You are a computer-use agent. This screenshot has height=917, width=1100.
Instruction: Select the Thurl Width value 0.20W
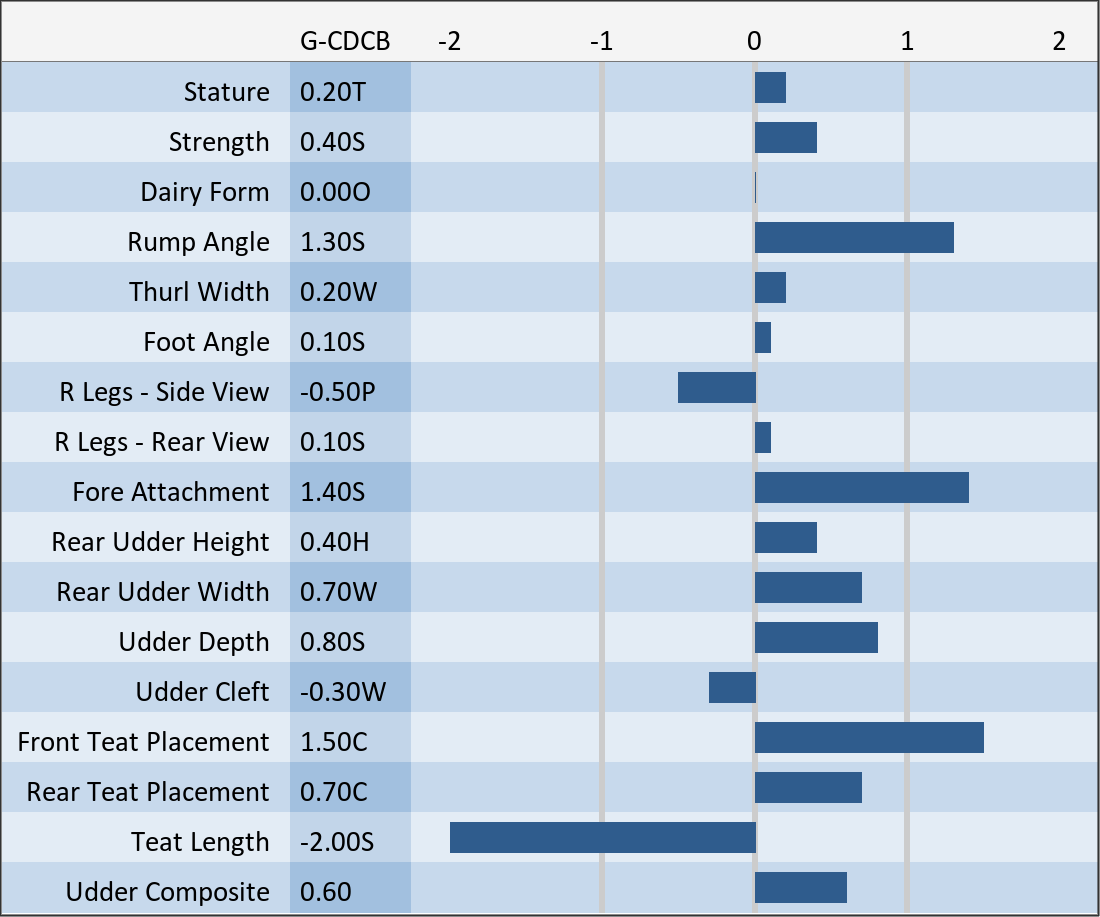[338, 292]
